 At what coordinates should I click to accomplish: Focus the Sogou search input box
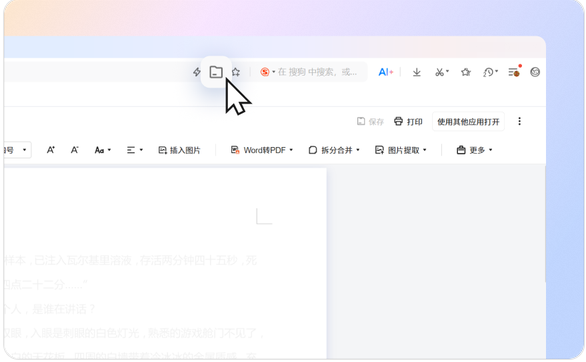point(317,72)
